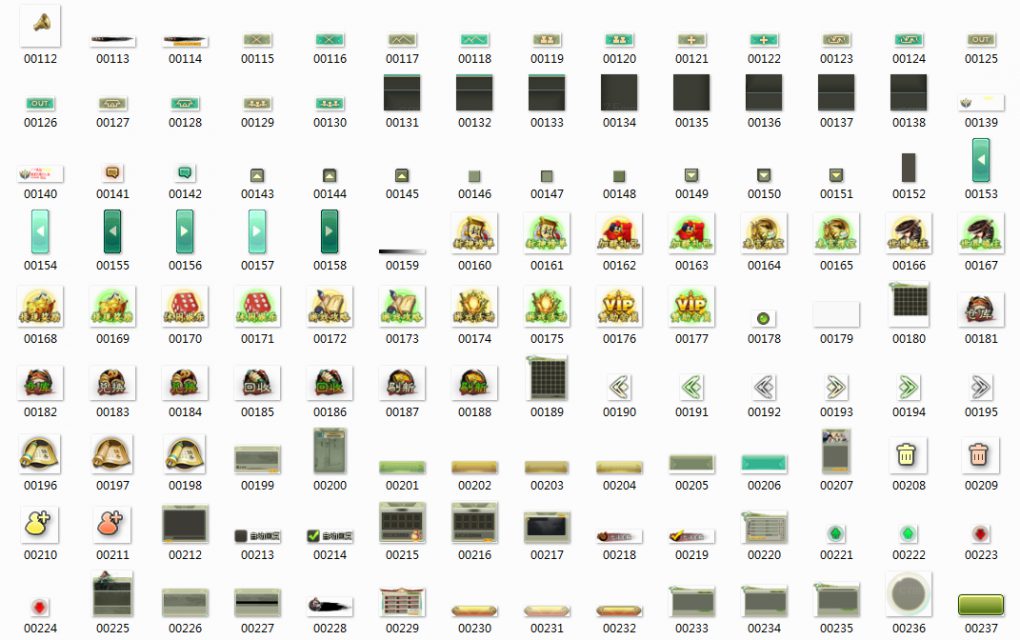Select the green left arrow tab 00153

(981, 160)
